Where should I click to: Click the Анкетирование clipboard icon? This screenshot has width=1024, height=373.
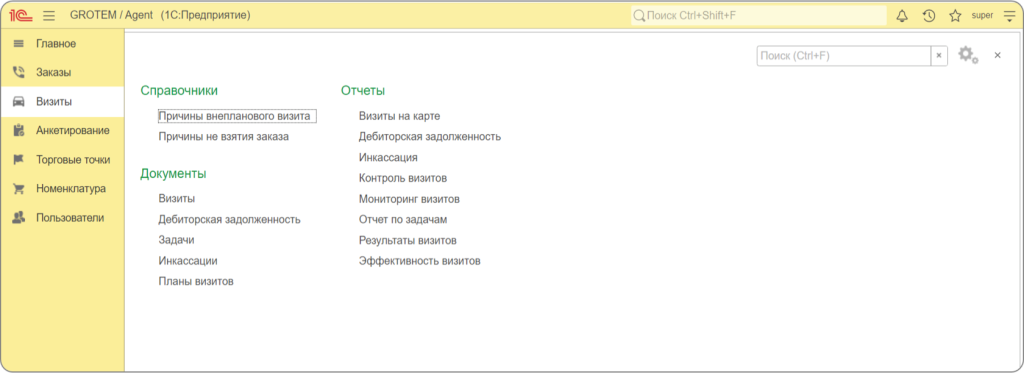click(x=18, y=130)
